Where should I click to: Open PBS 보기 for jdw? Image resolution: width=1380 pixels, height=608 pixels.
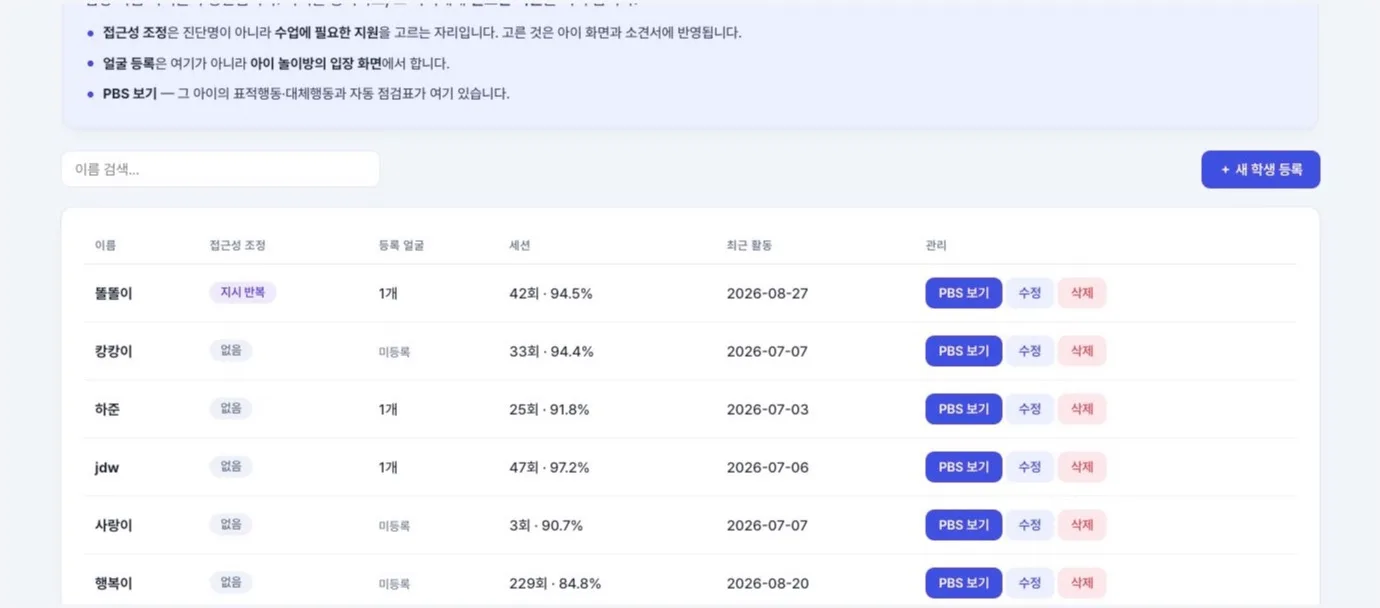click(x=963, y=467)
